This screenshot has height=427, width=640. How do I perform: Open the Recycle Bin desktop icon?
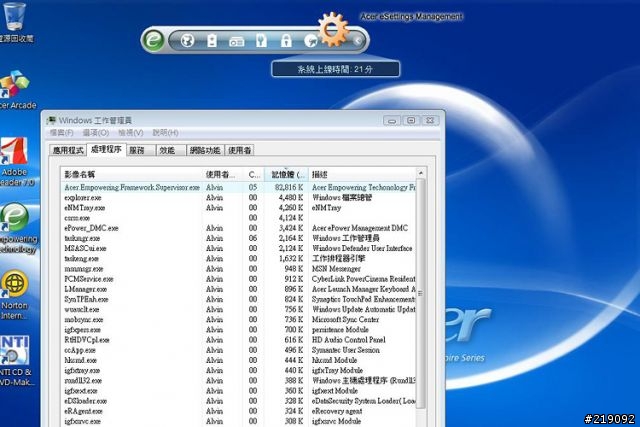click(14, 22)
